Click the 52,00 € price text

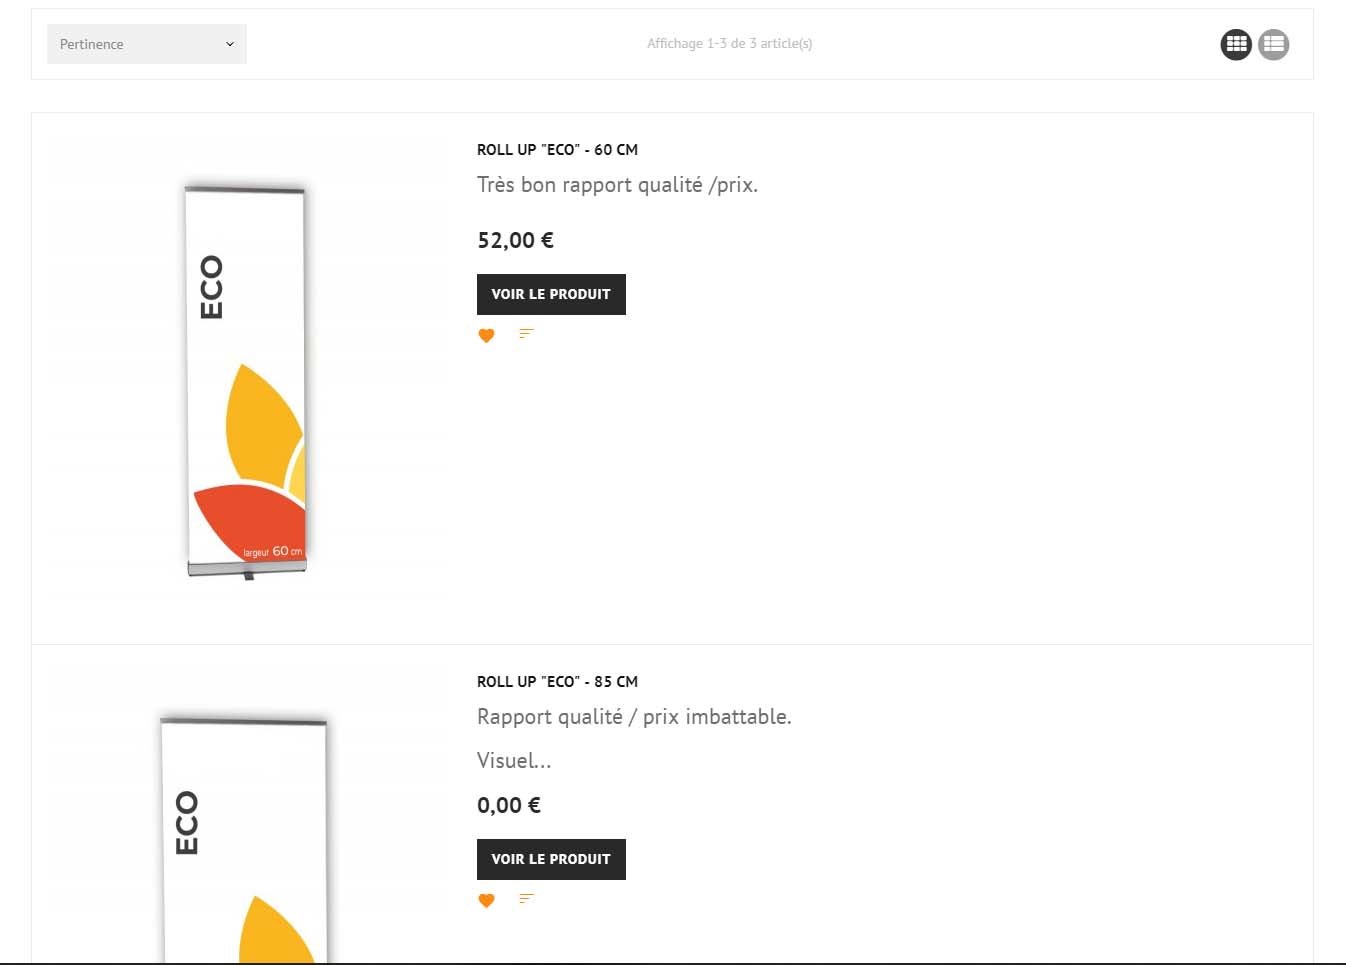515,240
